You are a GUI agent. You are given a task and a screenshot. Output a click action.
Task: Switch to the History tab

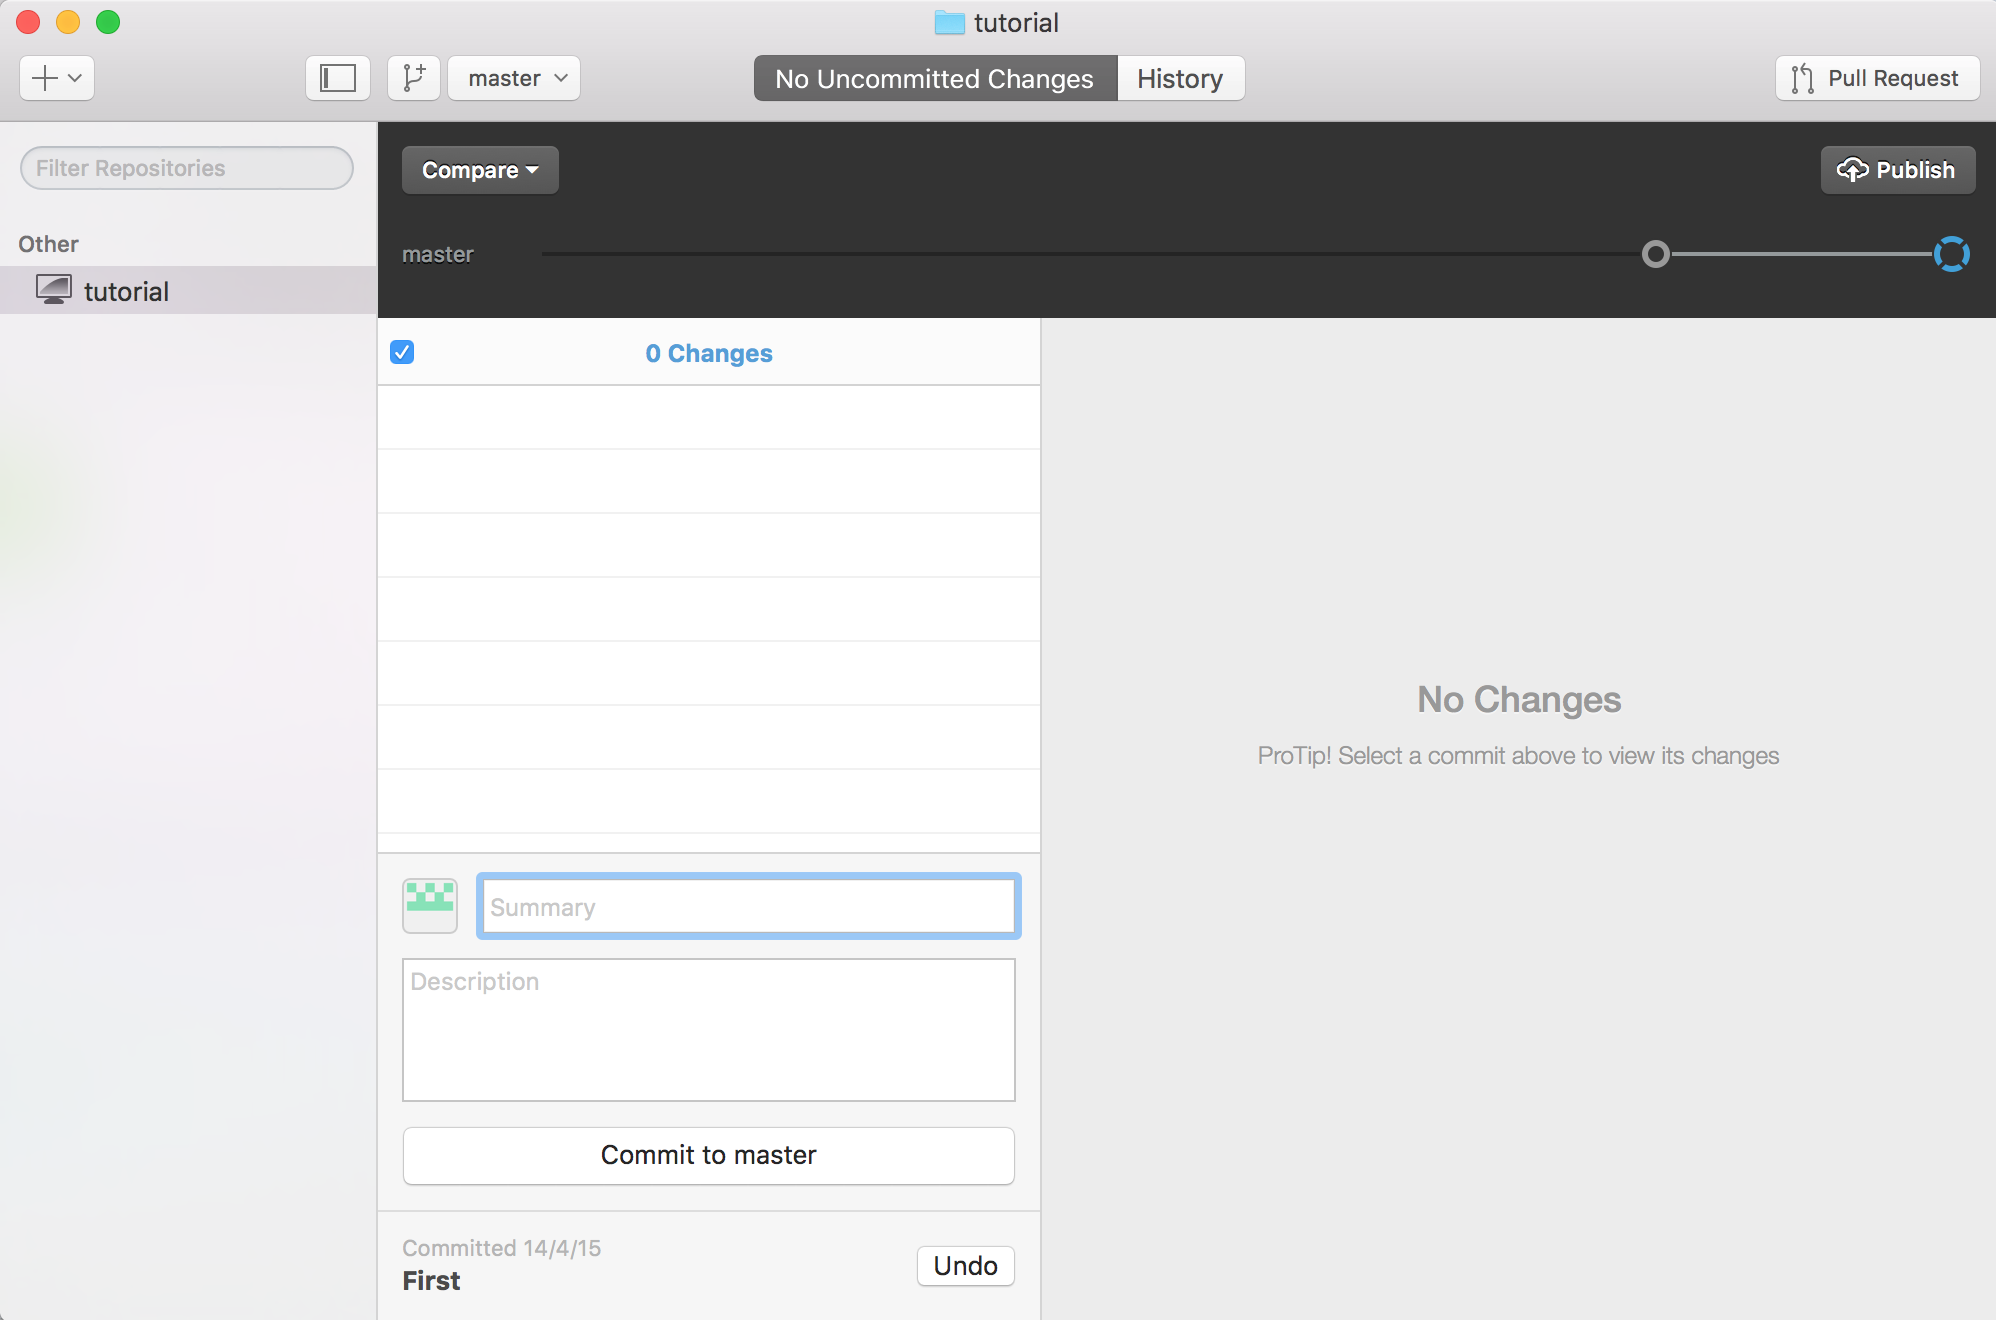(1180, 78)
